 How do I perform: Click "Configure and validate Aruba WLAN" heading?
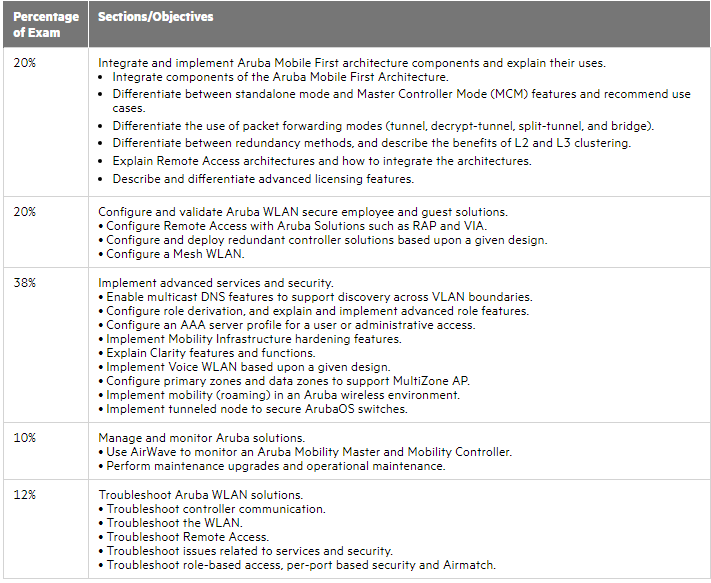(303, 211)
